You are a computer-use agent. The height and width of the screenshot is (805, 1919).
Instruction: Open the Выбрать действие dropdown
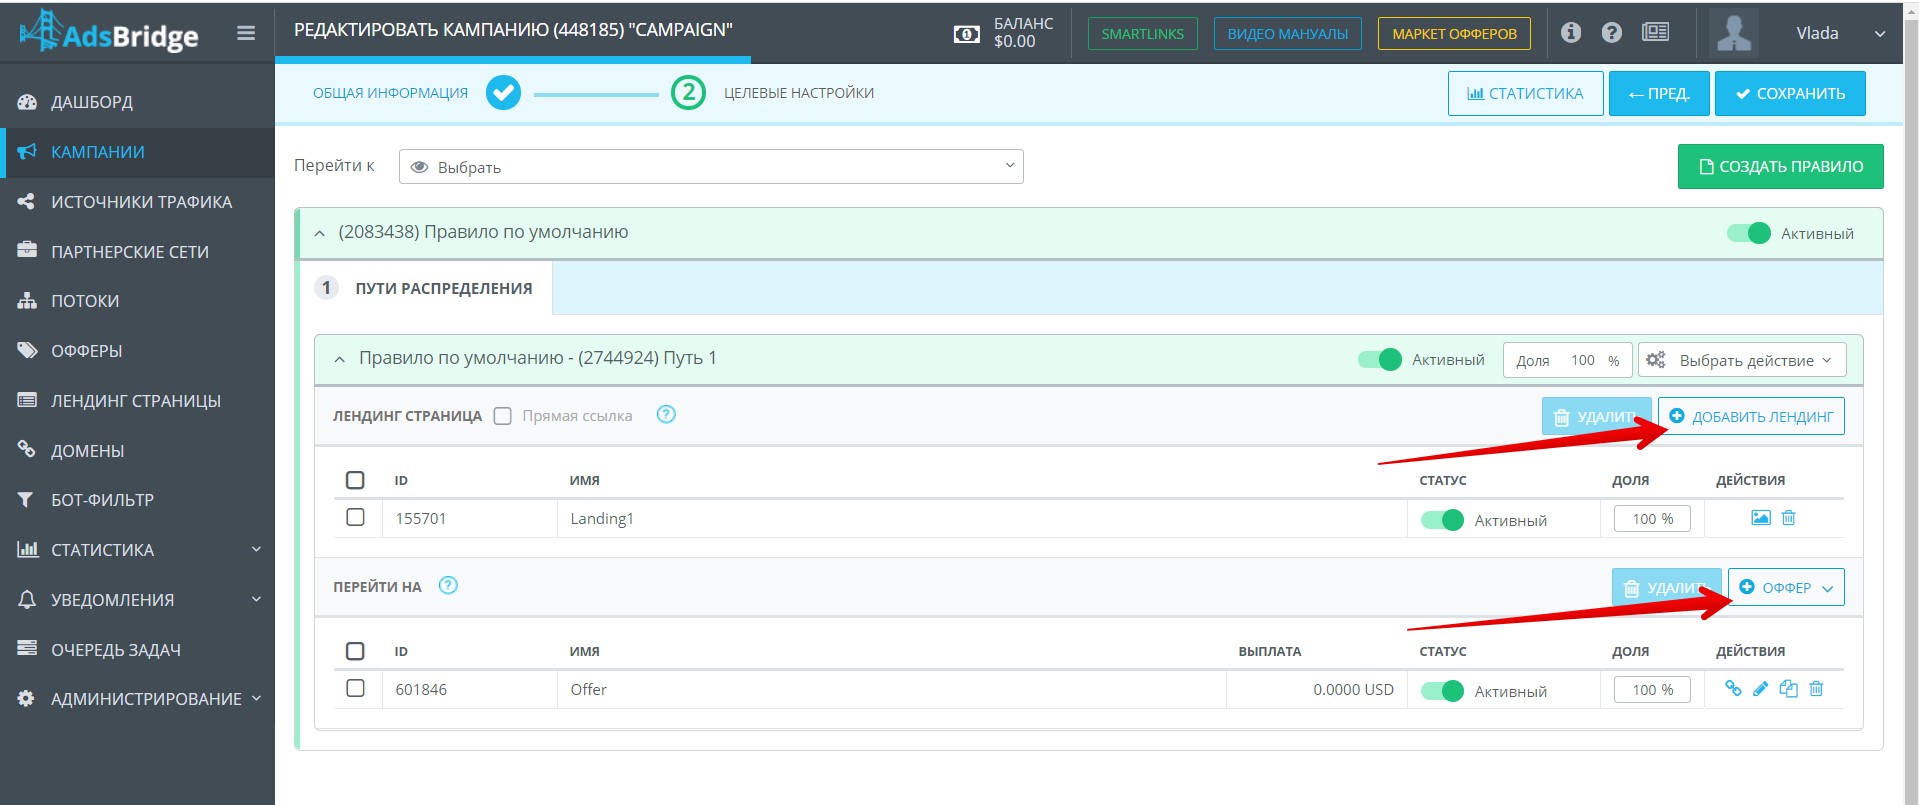(x=1742, y=360)
